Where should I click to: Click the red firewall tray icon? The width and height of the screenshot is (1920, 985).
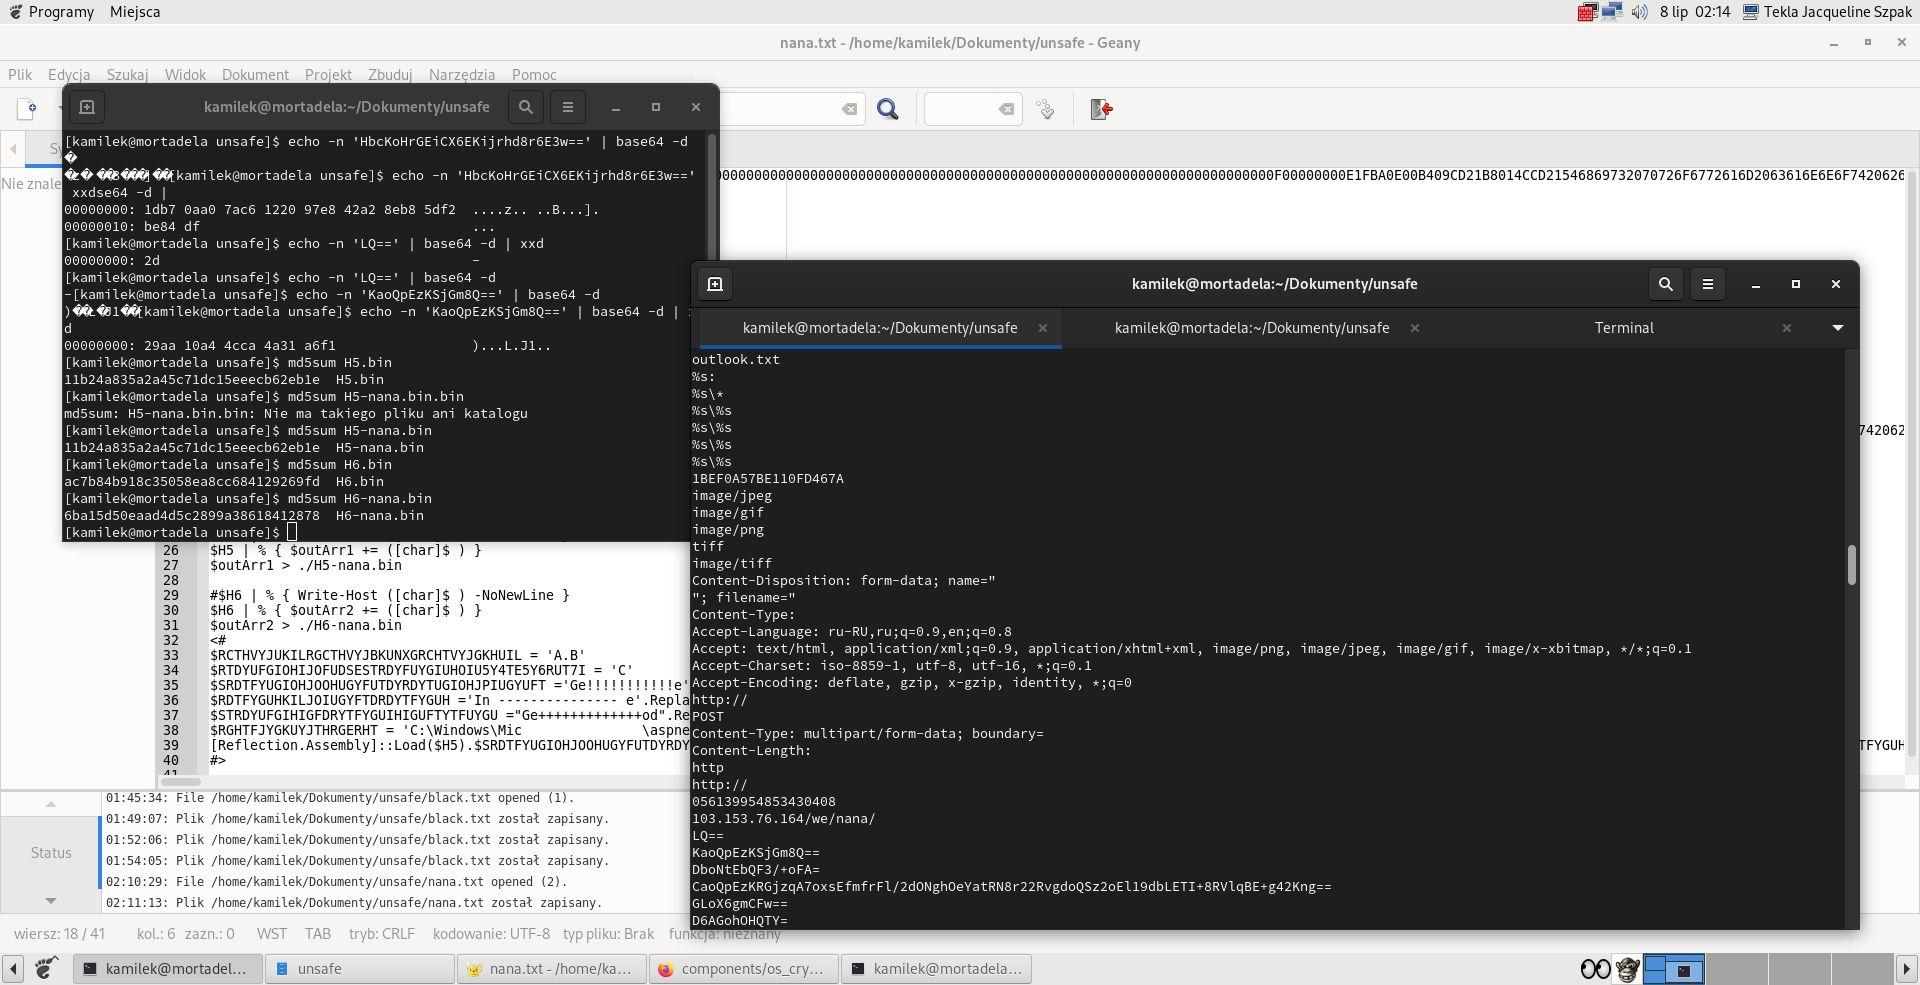point(1588,12)
